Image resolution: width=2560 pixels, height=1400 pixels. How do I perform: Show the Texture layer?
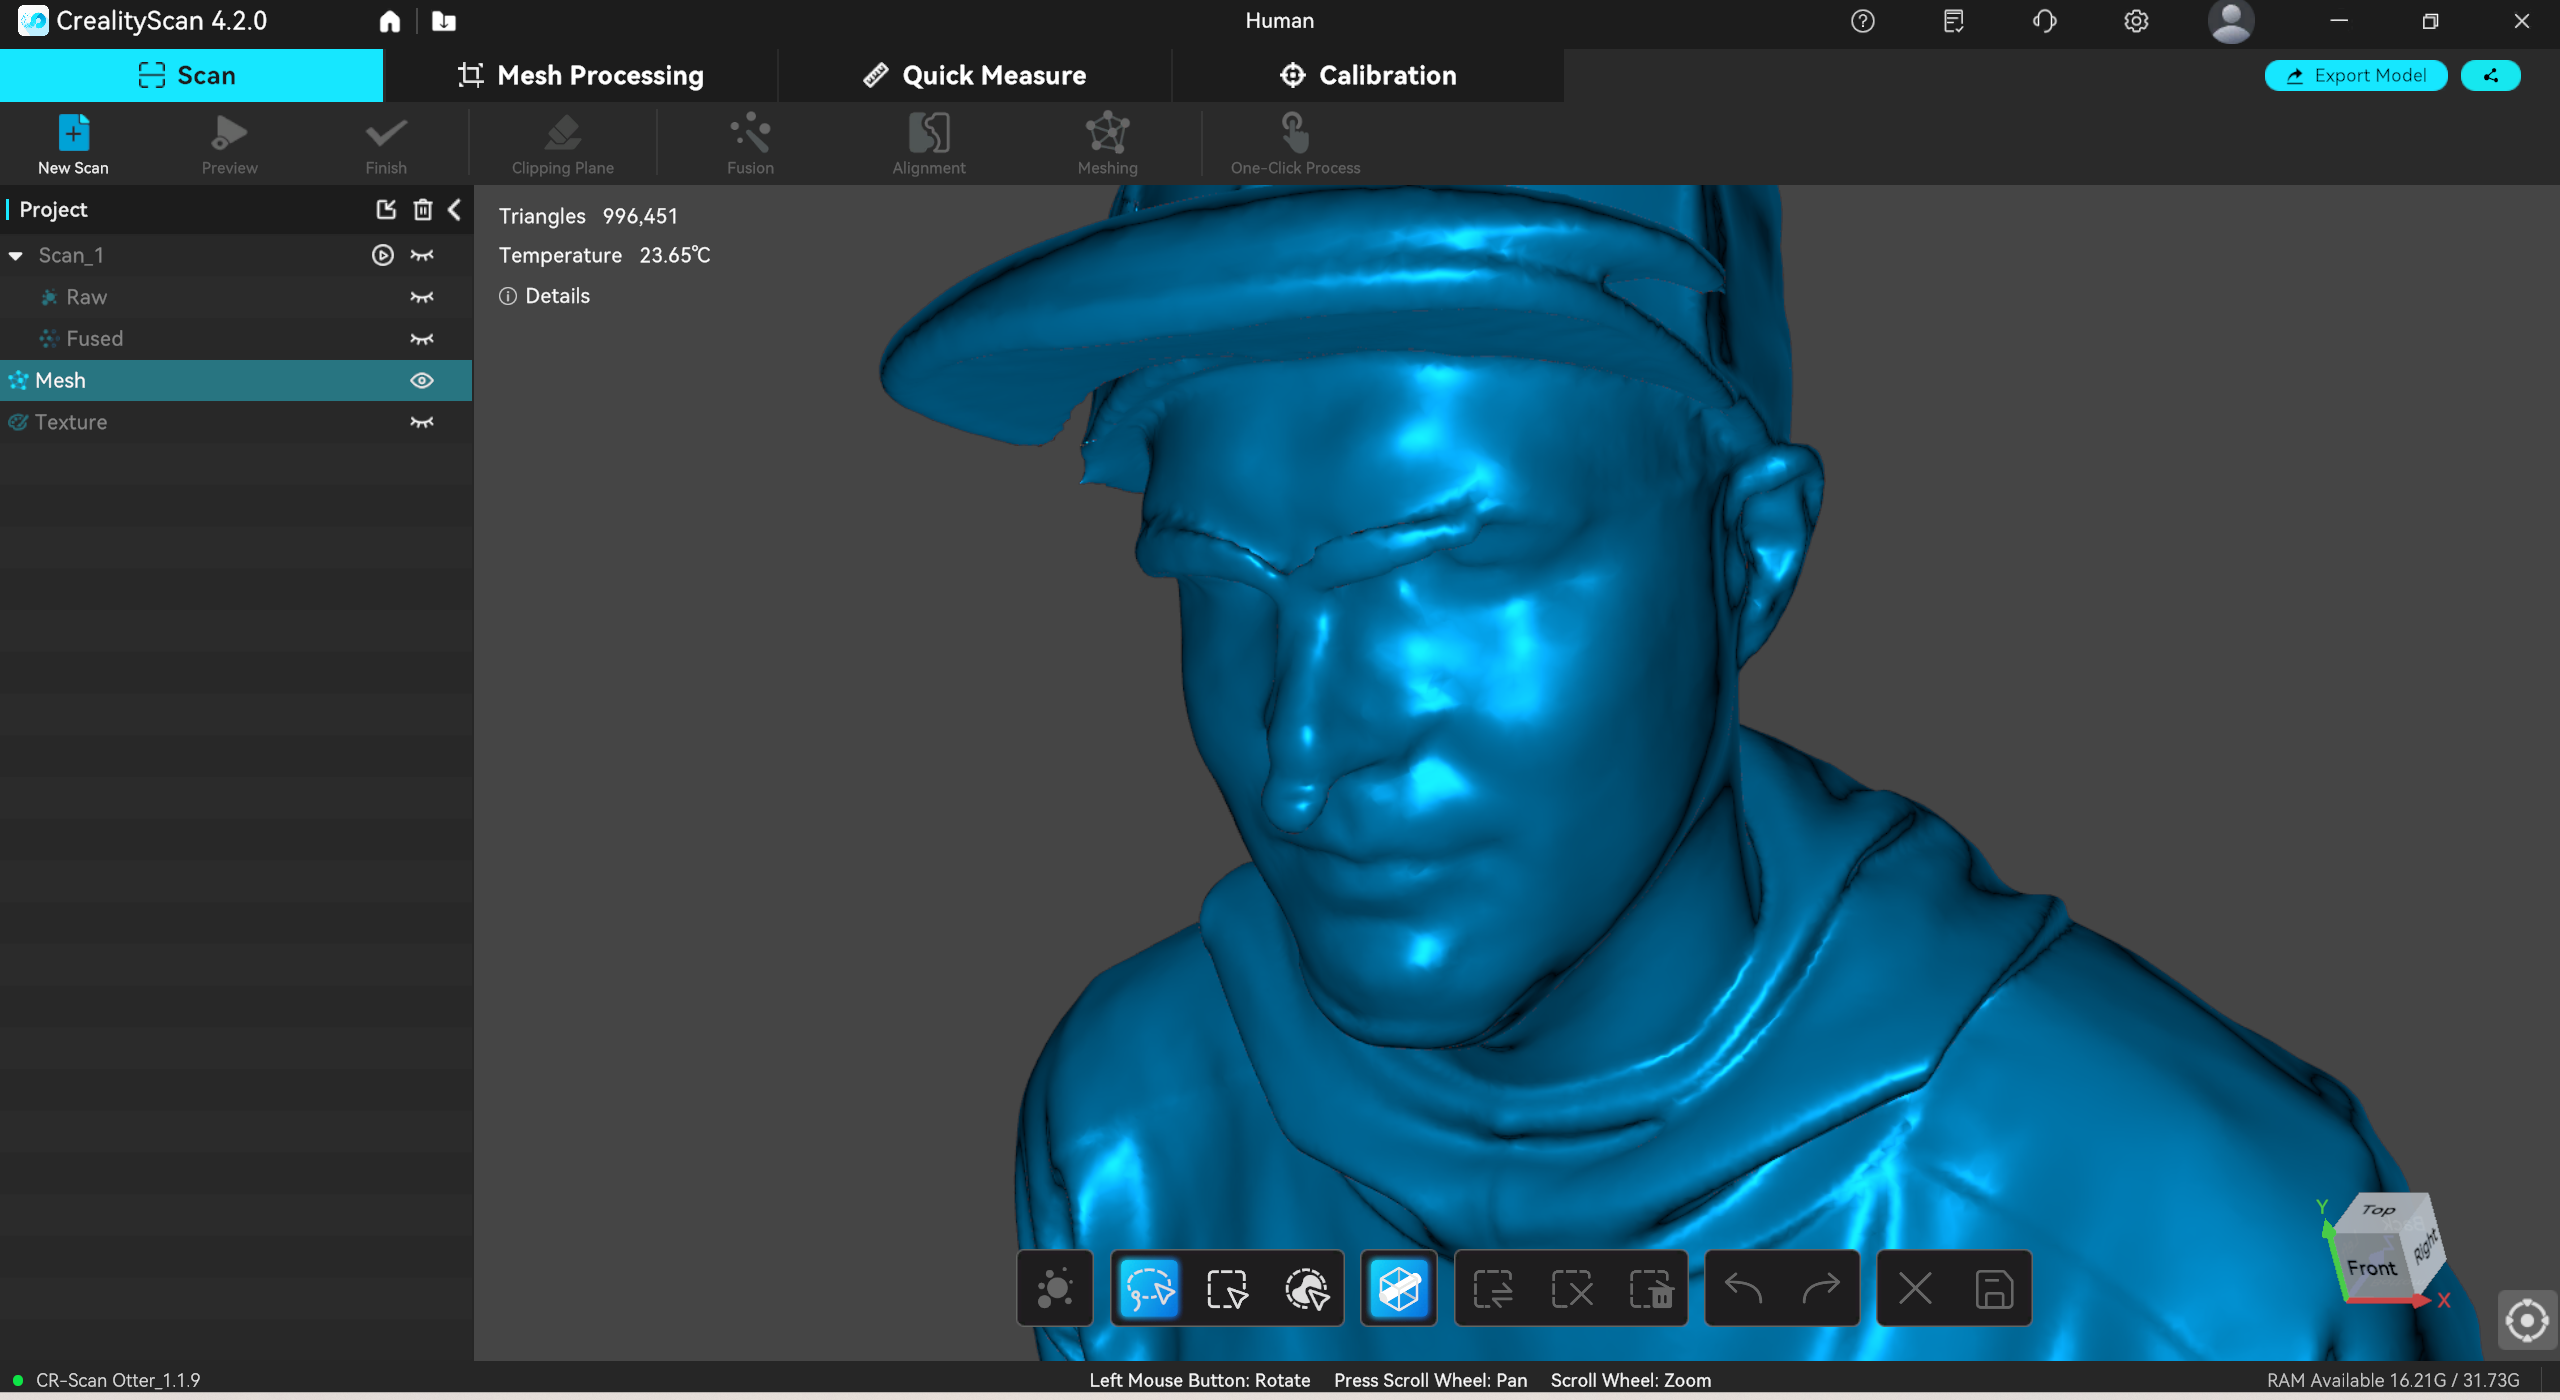click(422, 422)
